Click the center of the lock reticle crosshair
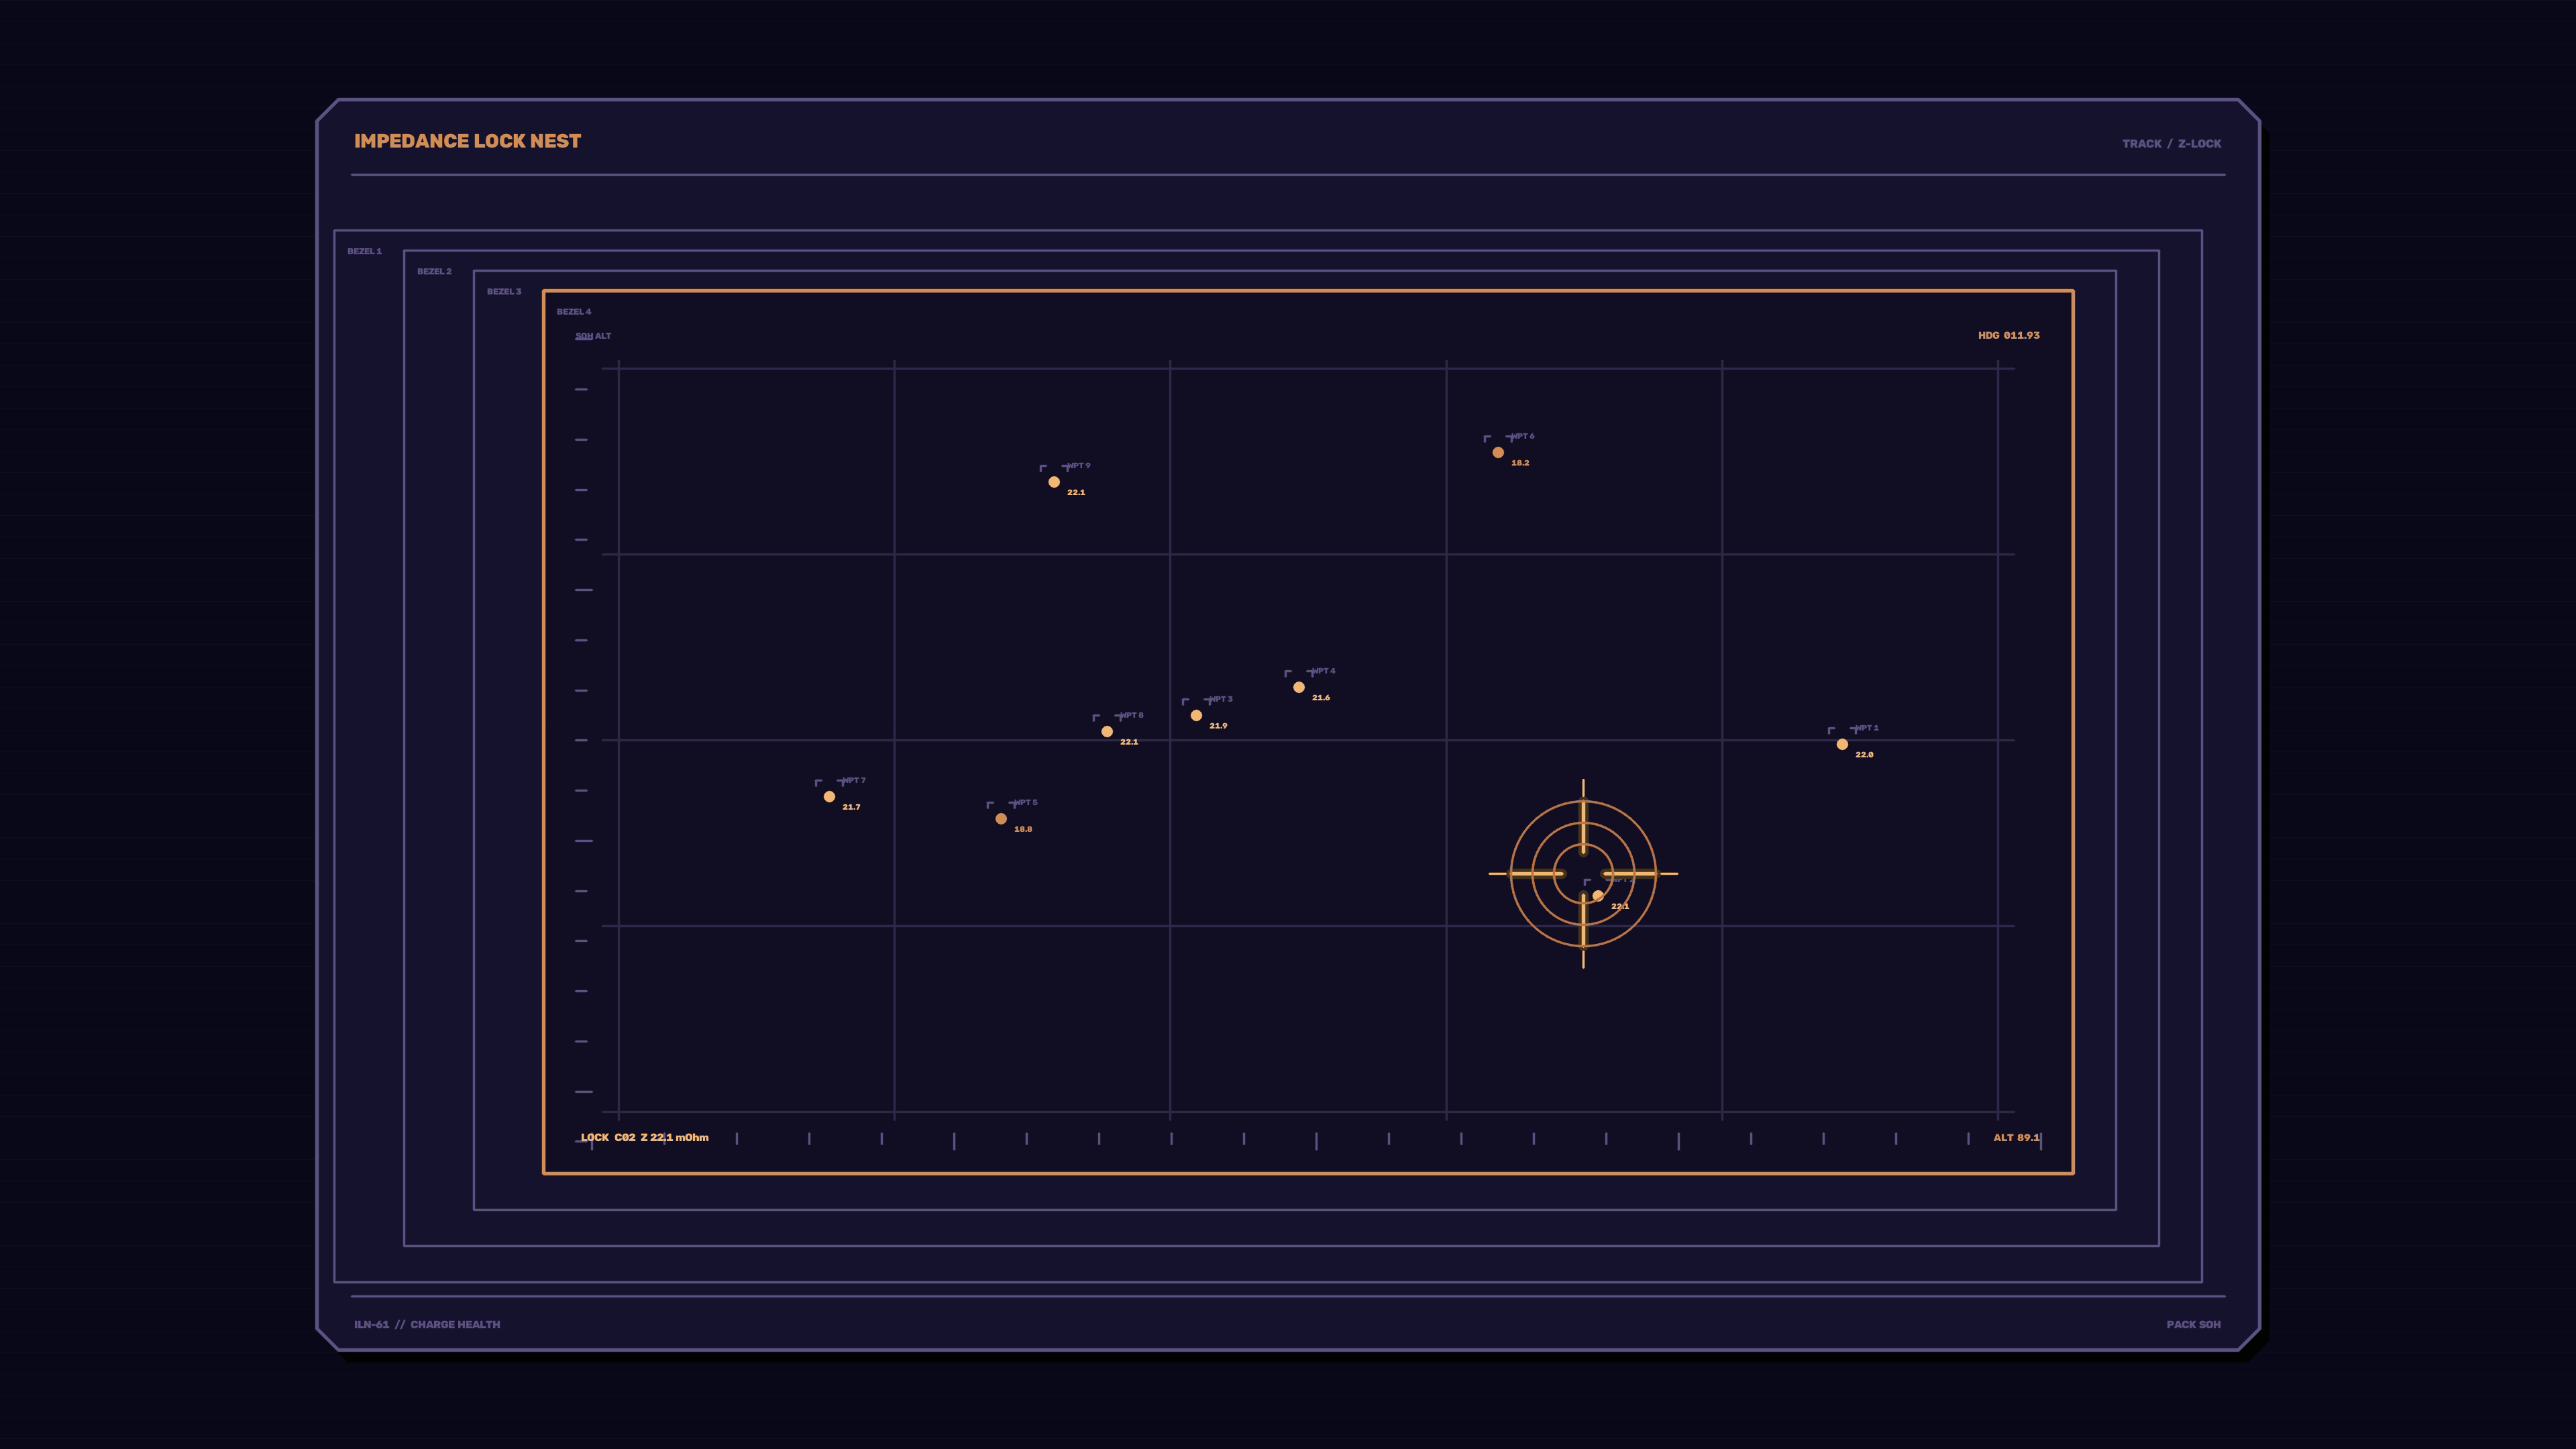 point(1583,874)
